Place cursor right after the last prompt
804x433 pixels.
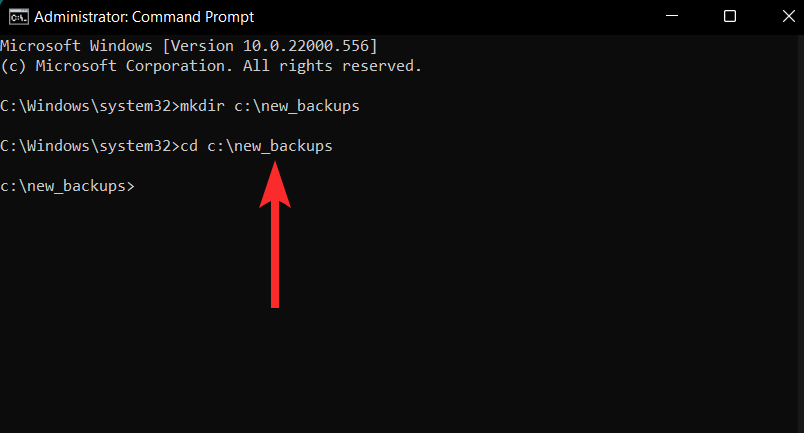pos(137,186)
